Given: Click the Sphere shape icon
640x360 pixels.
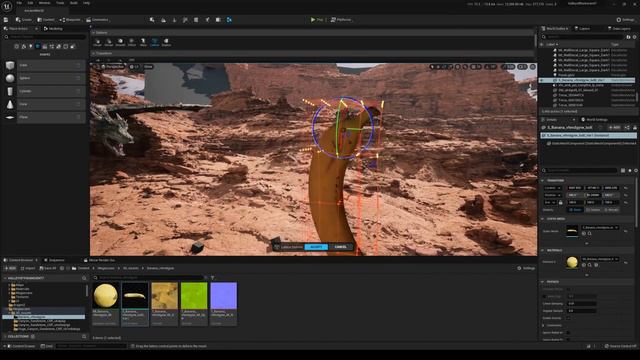Looking at the screenshot, I should pos(10,78).
